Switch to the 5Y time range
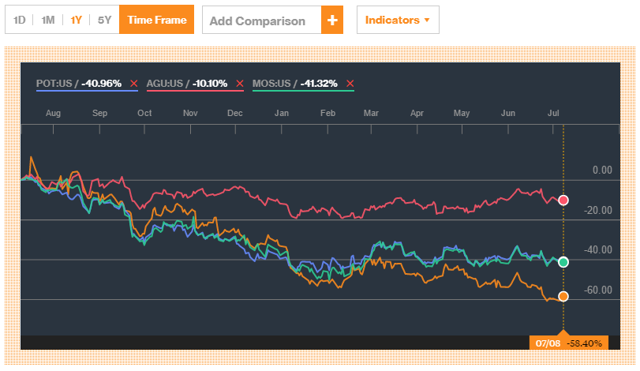Viewport: 640px width, 371px height. [104, 20]
